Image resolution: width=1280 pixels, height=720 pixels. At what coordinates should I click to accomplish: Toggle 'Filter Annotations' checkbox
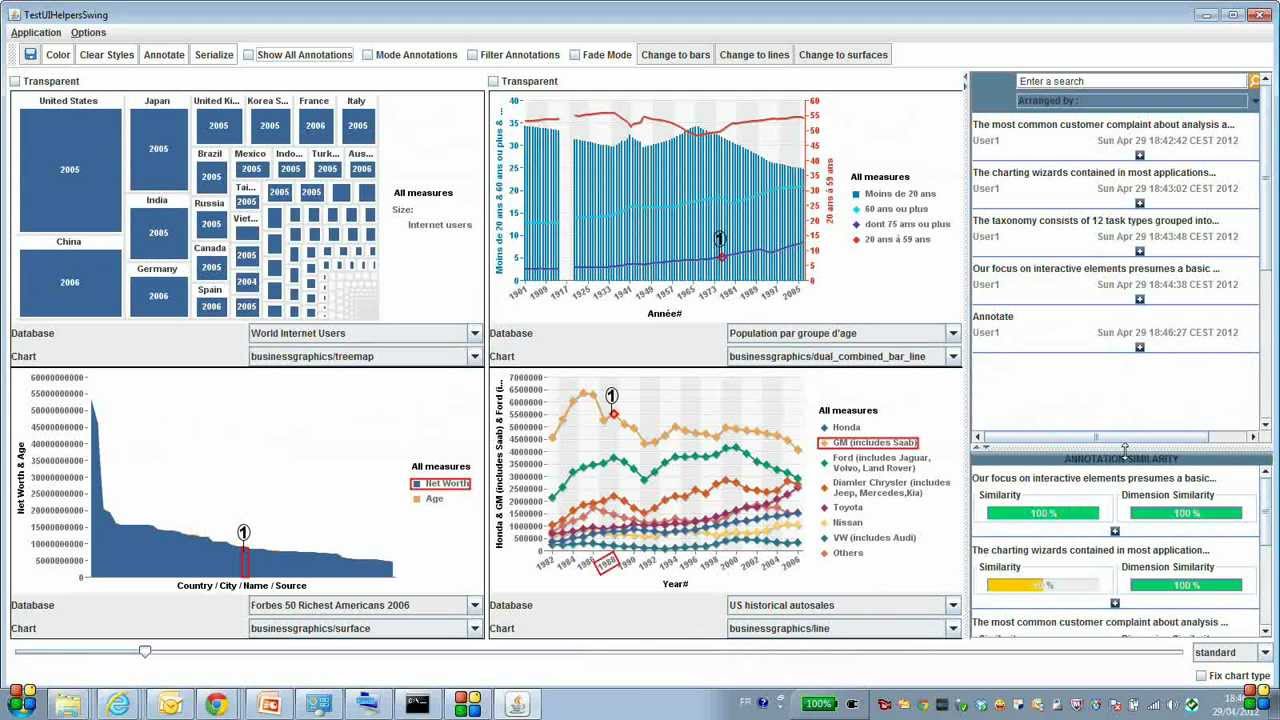(471, 55)
